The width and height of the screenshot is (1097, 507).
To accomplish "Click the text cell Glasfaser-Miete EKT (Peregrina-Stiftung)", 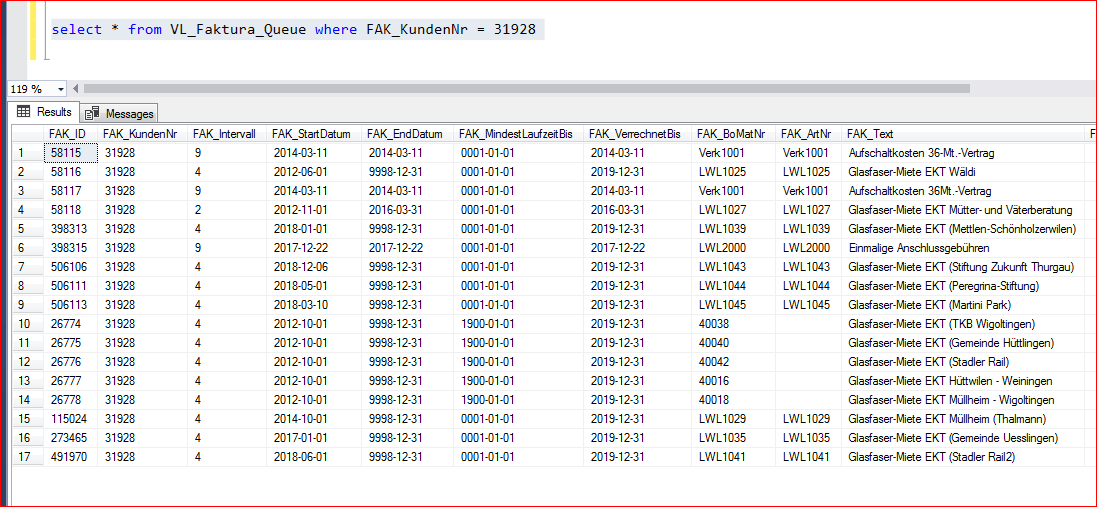I will (964, 285).
